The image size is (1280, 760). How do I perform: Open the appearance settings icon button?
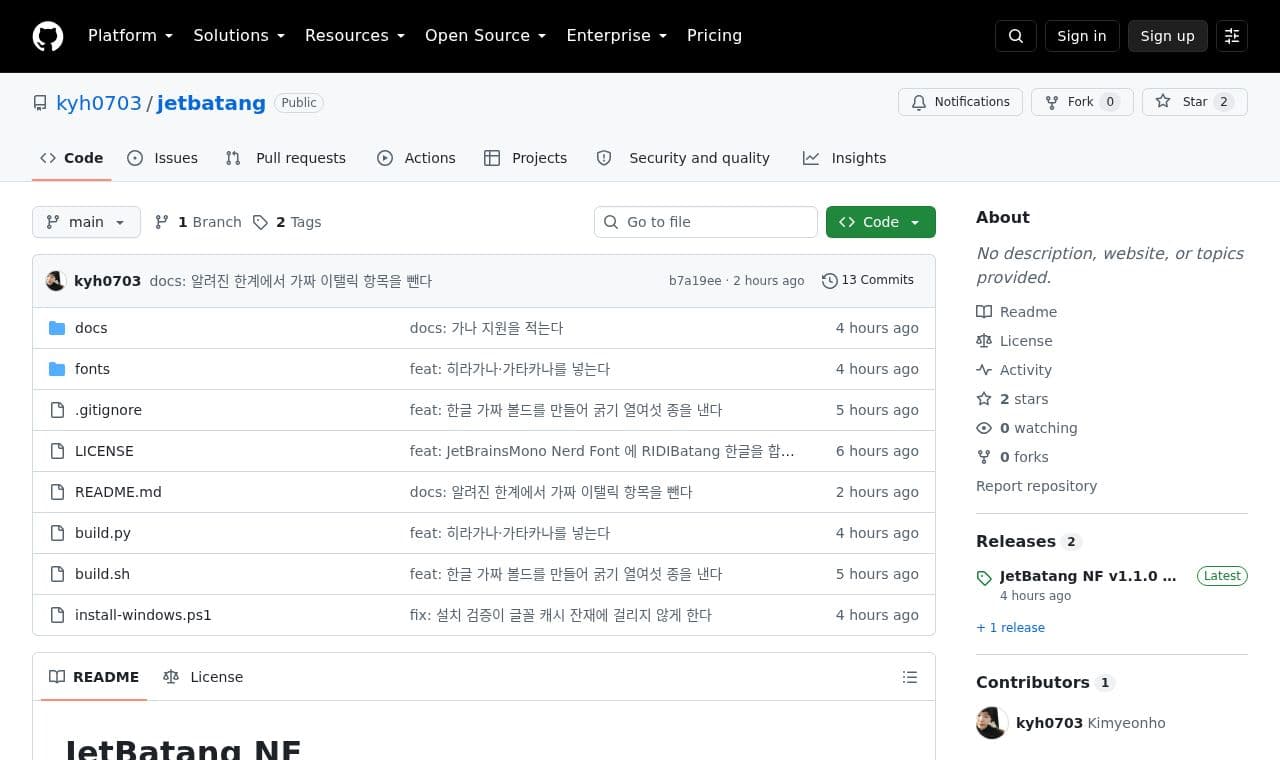[1232, 36]
